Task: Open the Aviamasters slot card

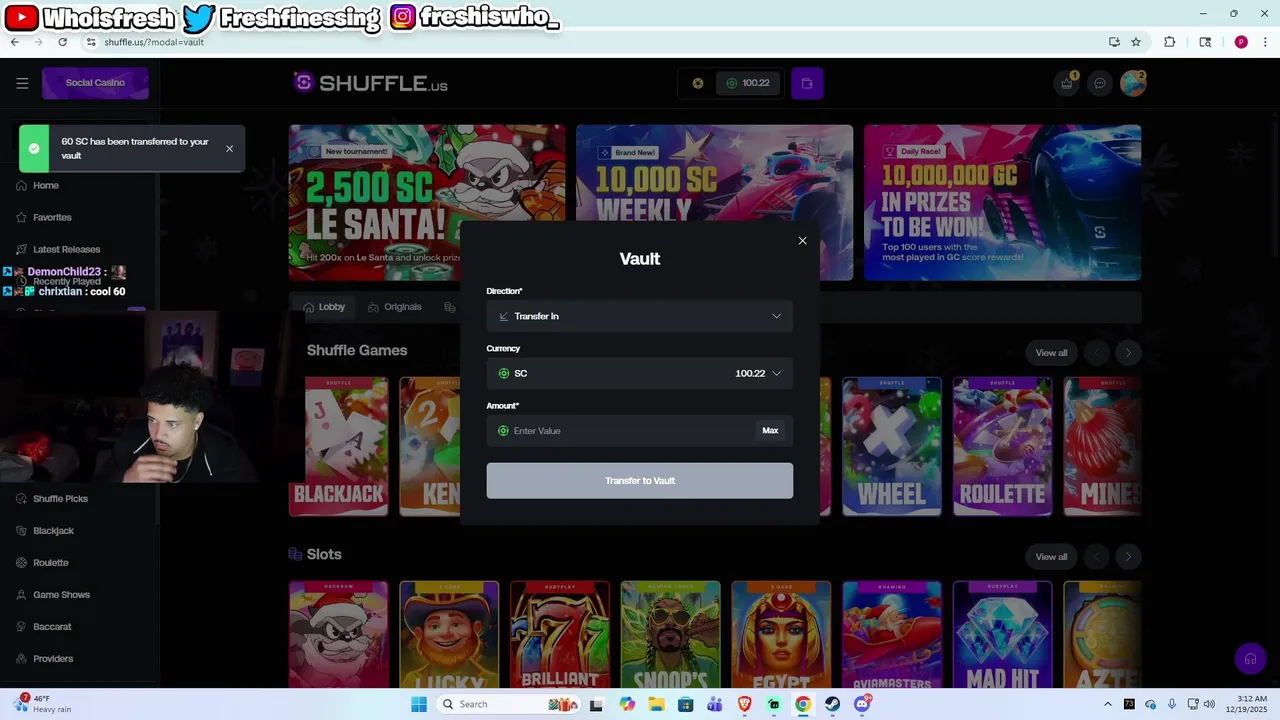Action: (891, 635)
